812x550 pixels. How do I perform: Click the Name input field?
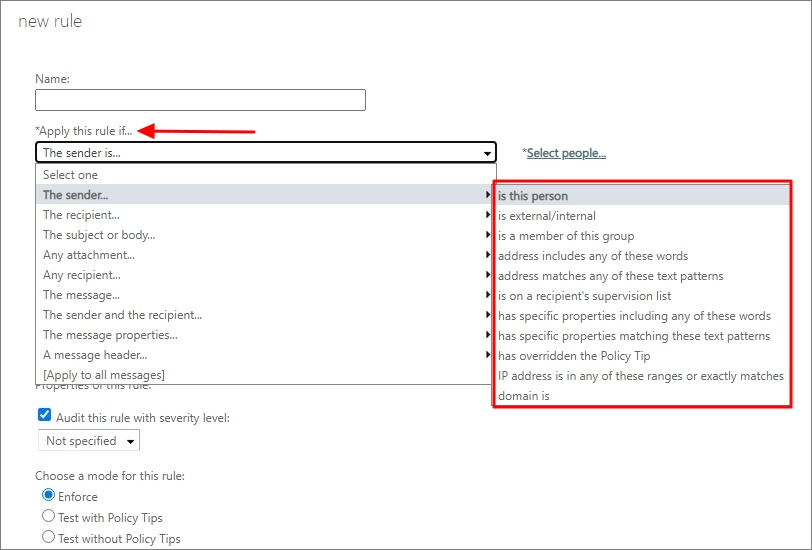point(200,100)
